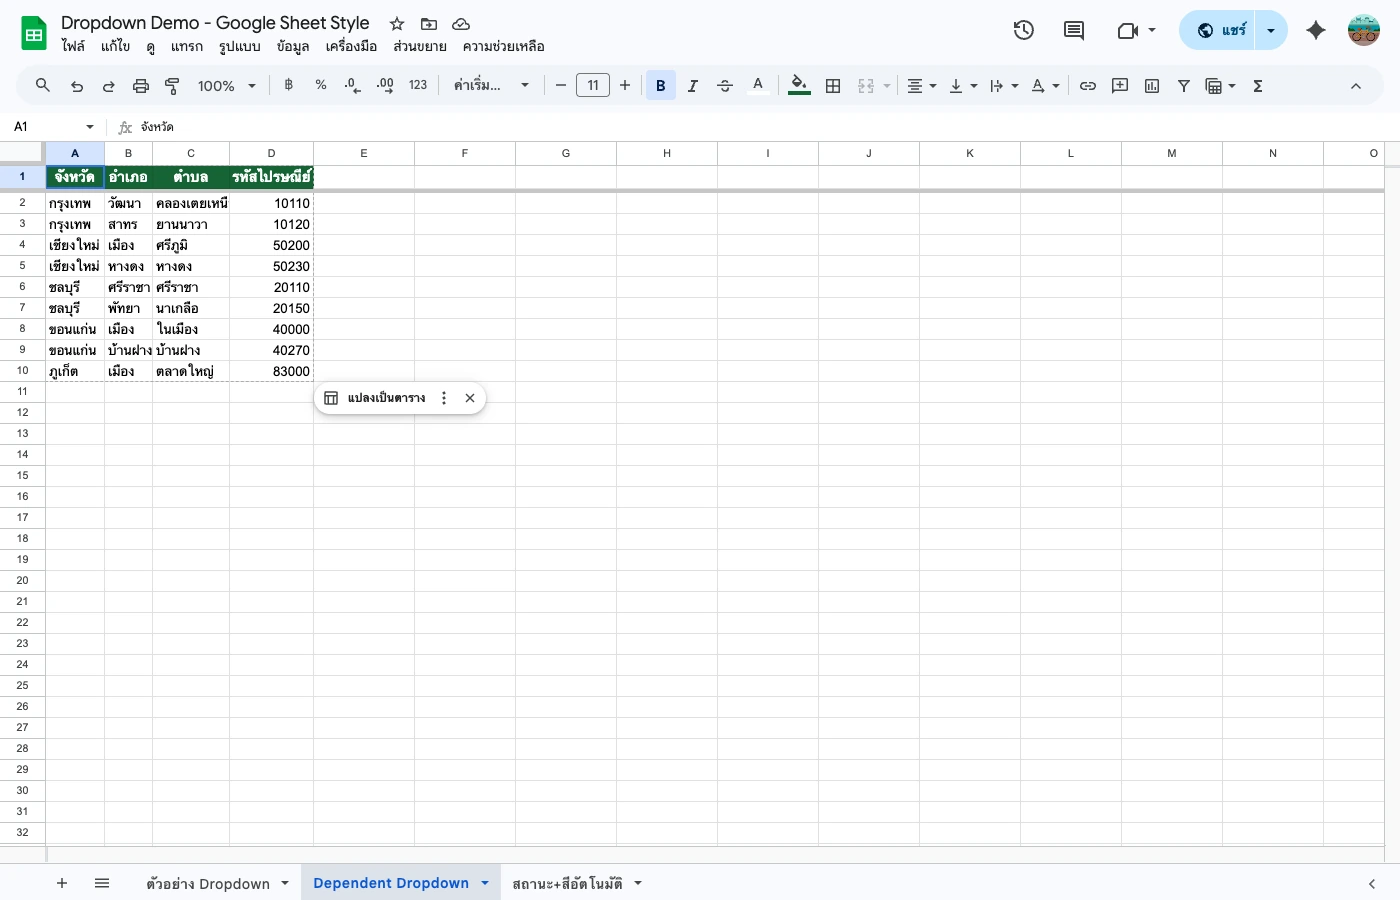
Task: Open the name box dropdown
Action: pyautogui.click(x=89, y=127)
